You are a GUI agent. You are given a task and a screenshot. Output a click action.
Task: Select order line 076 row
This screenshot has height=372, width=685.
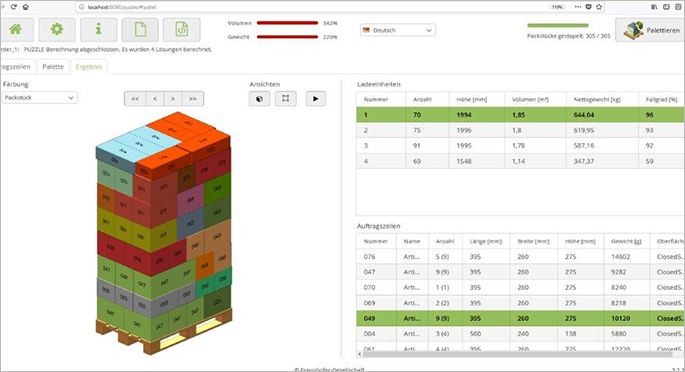coord(520,257)
